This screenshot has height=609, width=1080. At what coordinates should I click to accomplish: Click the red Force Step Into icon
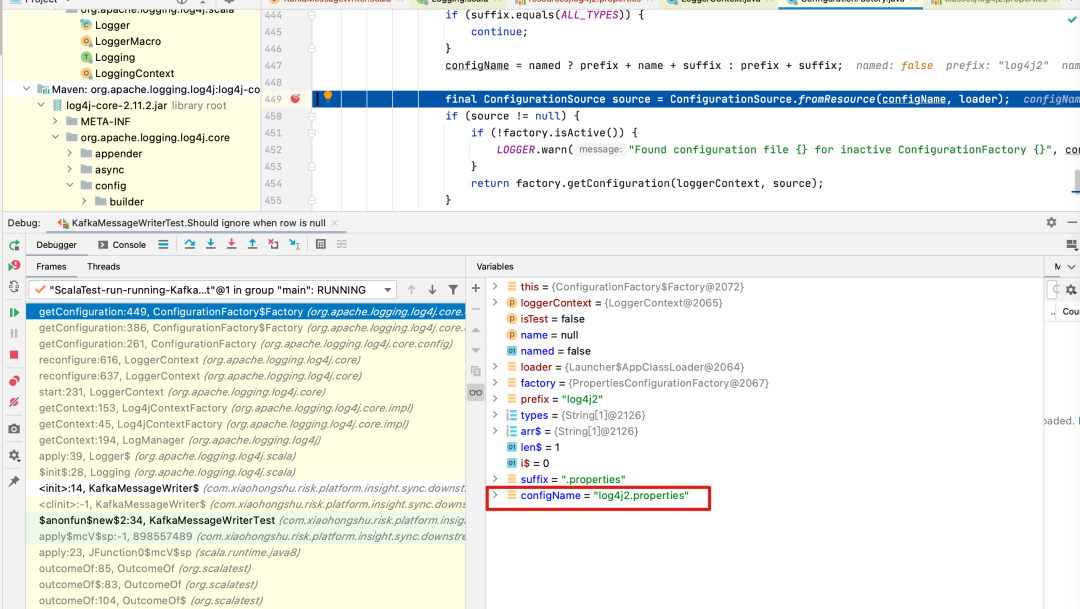pyautogui.click(x=231, y=244)
